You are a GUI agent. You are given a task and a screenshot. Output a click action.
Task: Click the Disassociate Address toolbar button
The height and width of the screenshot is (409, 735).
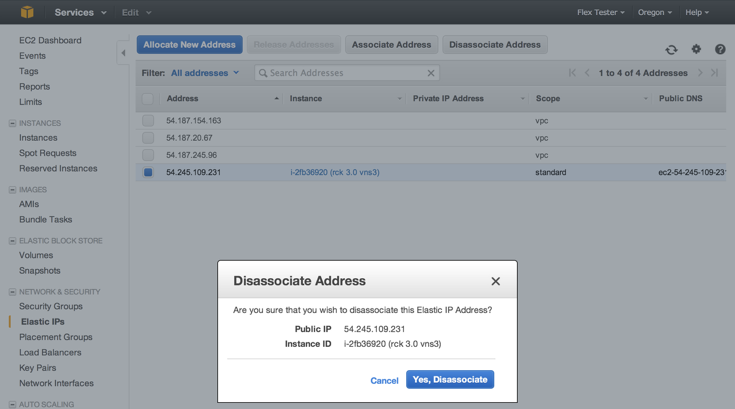click(x=495, y=45)
